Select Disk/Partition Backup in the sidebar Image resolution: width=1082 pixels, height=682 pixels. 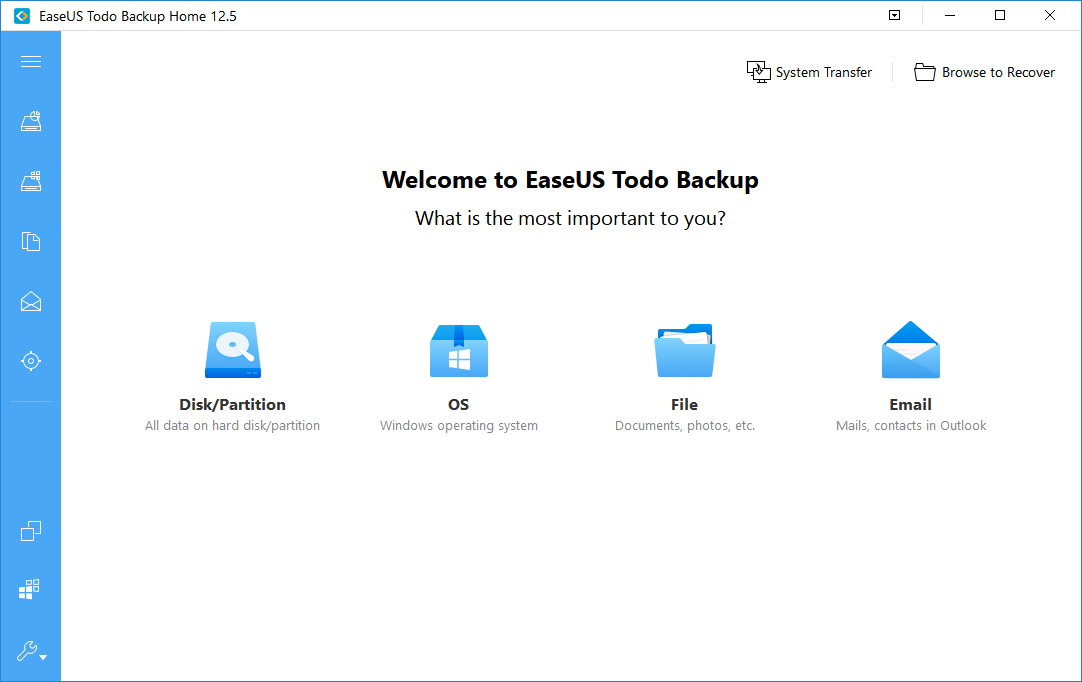click(x=30, y=121)
